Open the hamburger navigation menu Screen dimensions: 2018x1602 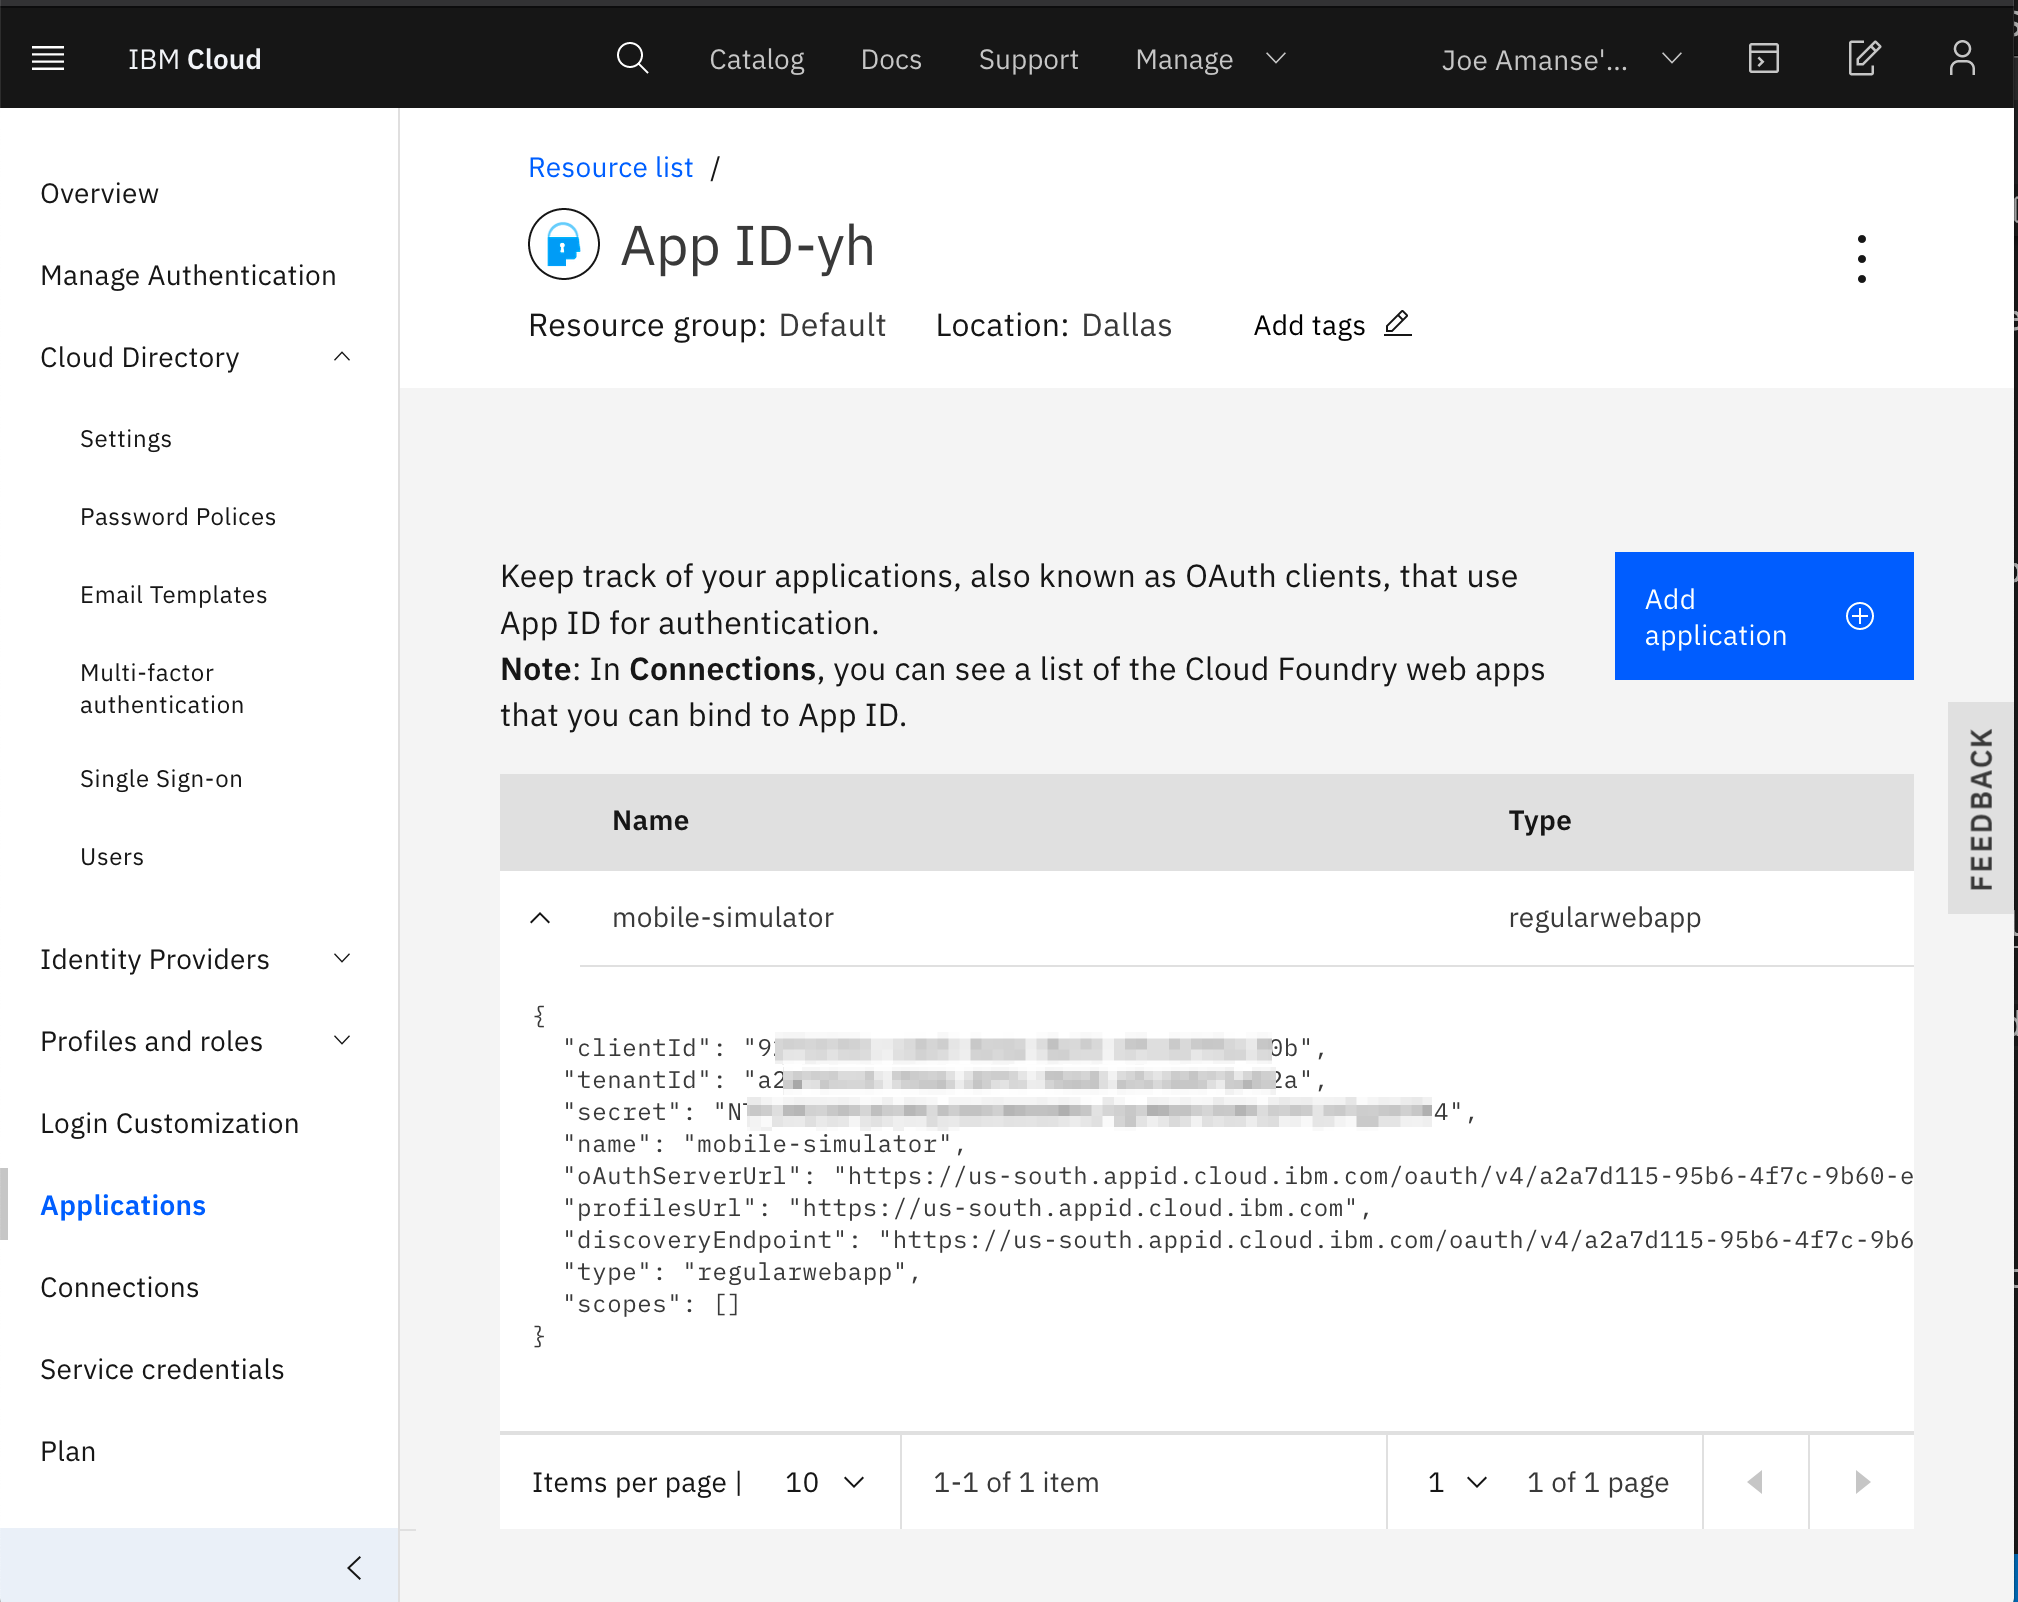47,57
